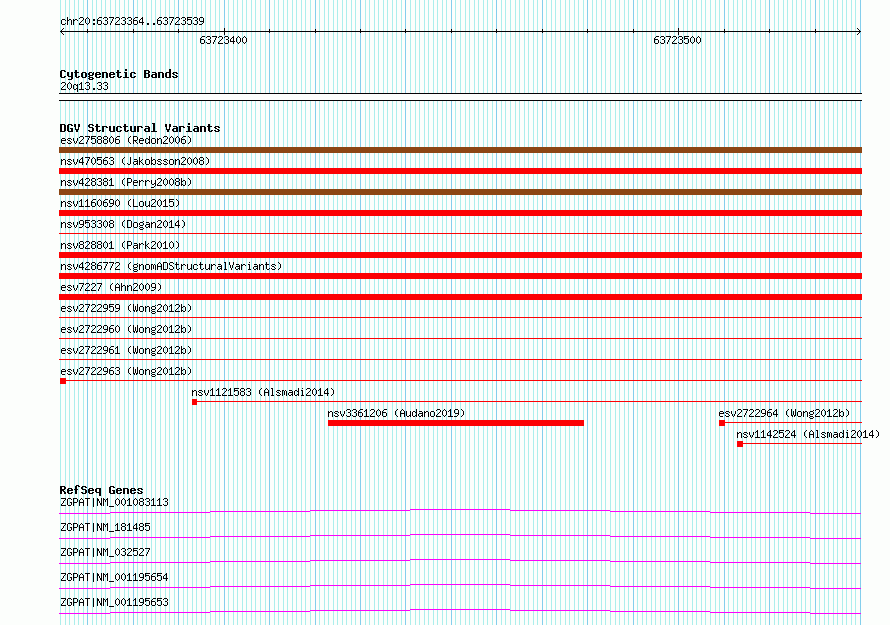Select ZGPAT|NM_032527 transcript label

pos(105,552)
